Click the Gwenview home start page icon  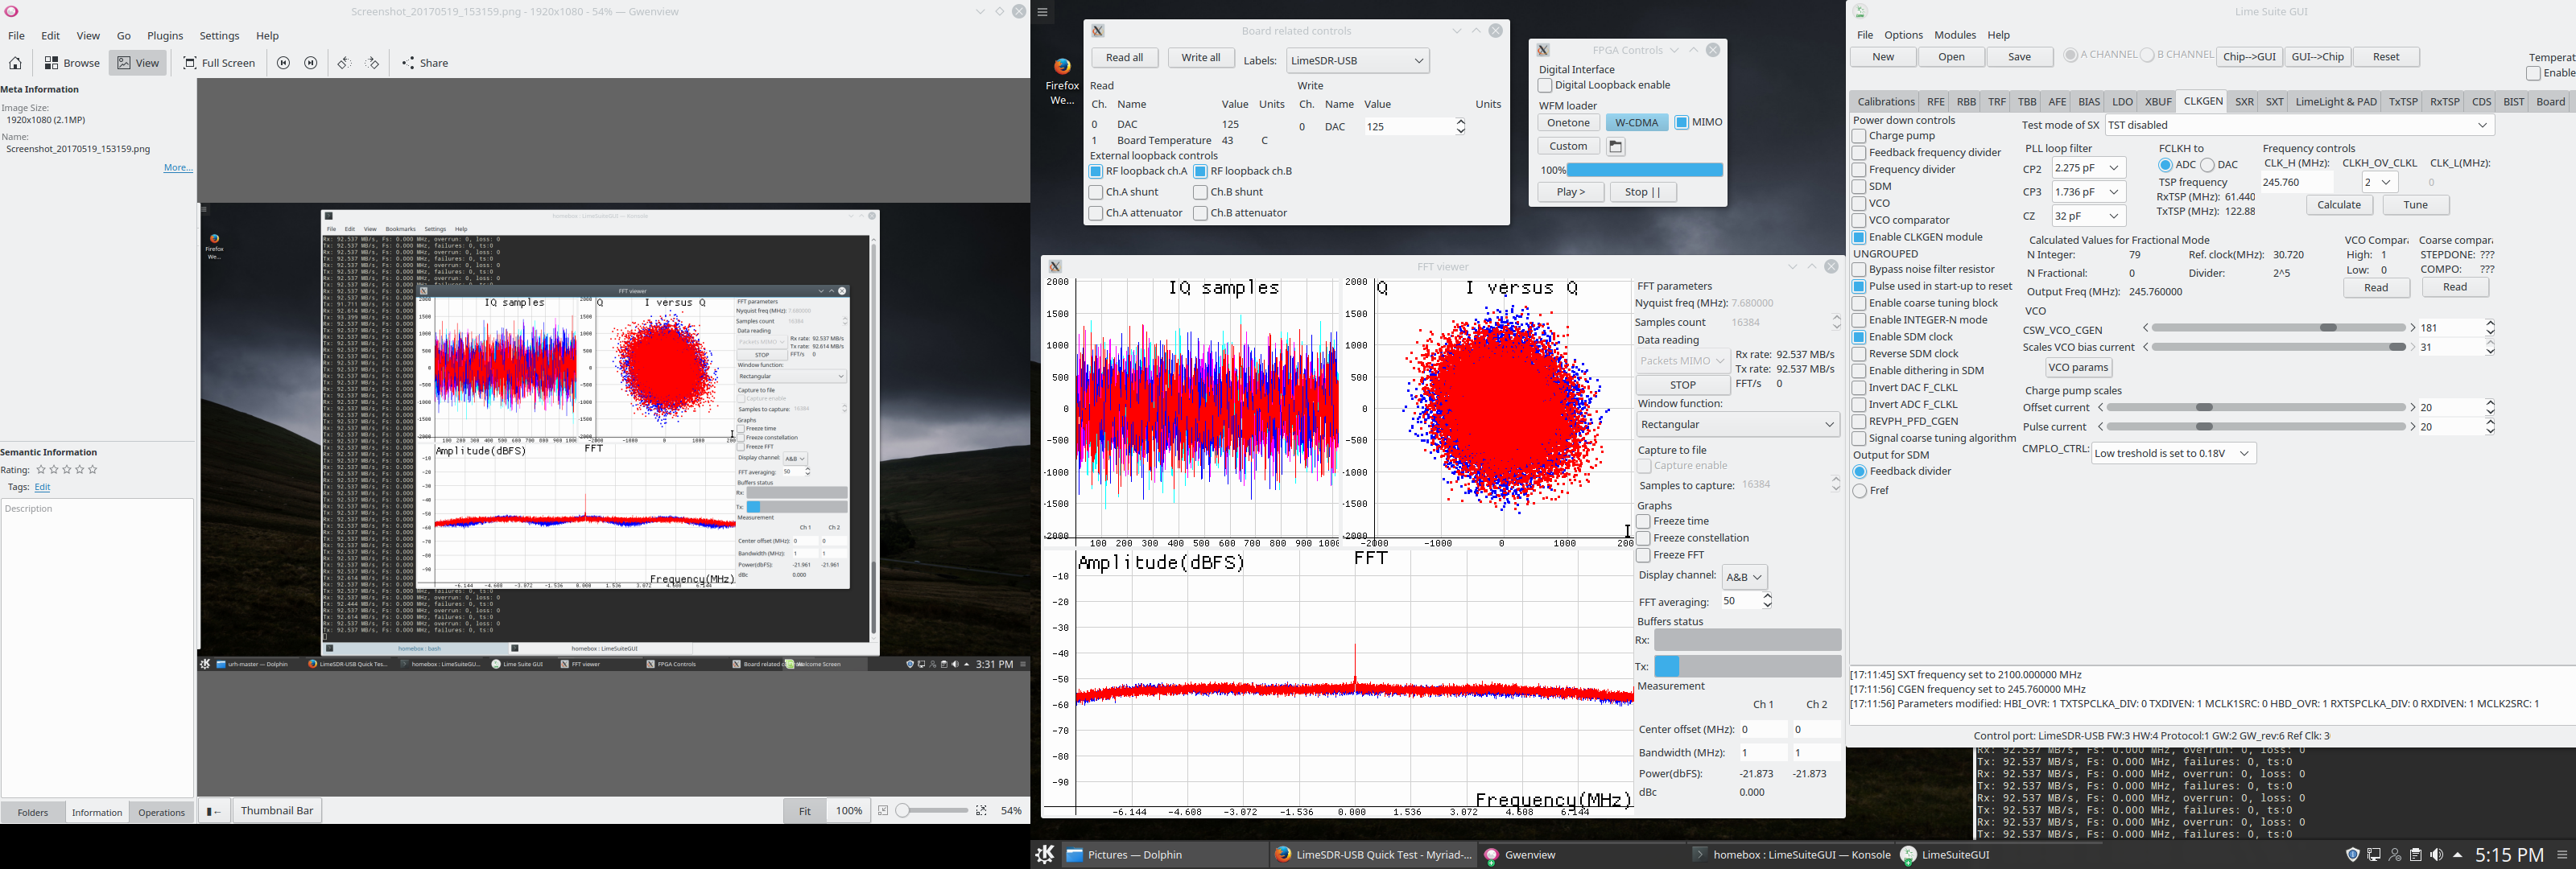point(15,63)
